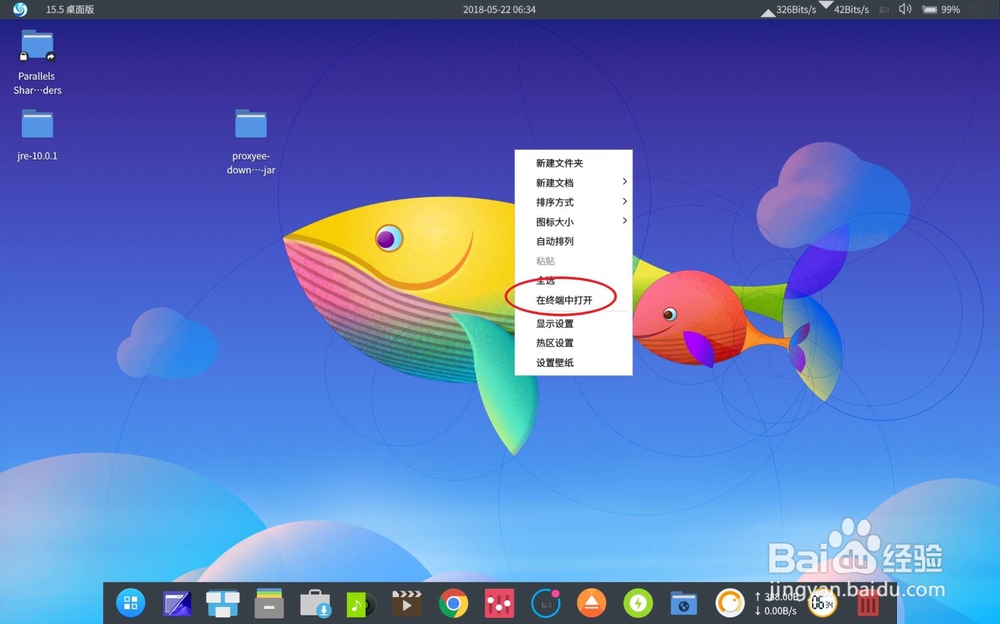The image size is (1000, 624).
Task: Click the 326Bits/s upload speed indicator
Action: pos(789,10)
